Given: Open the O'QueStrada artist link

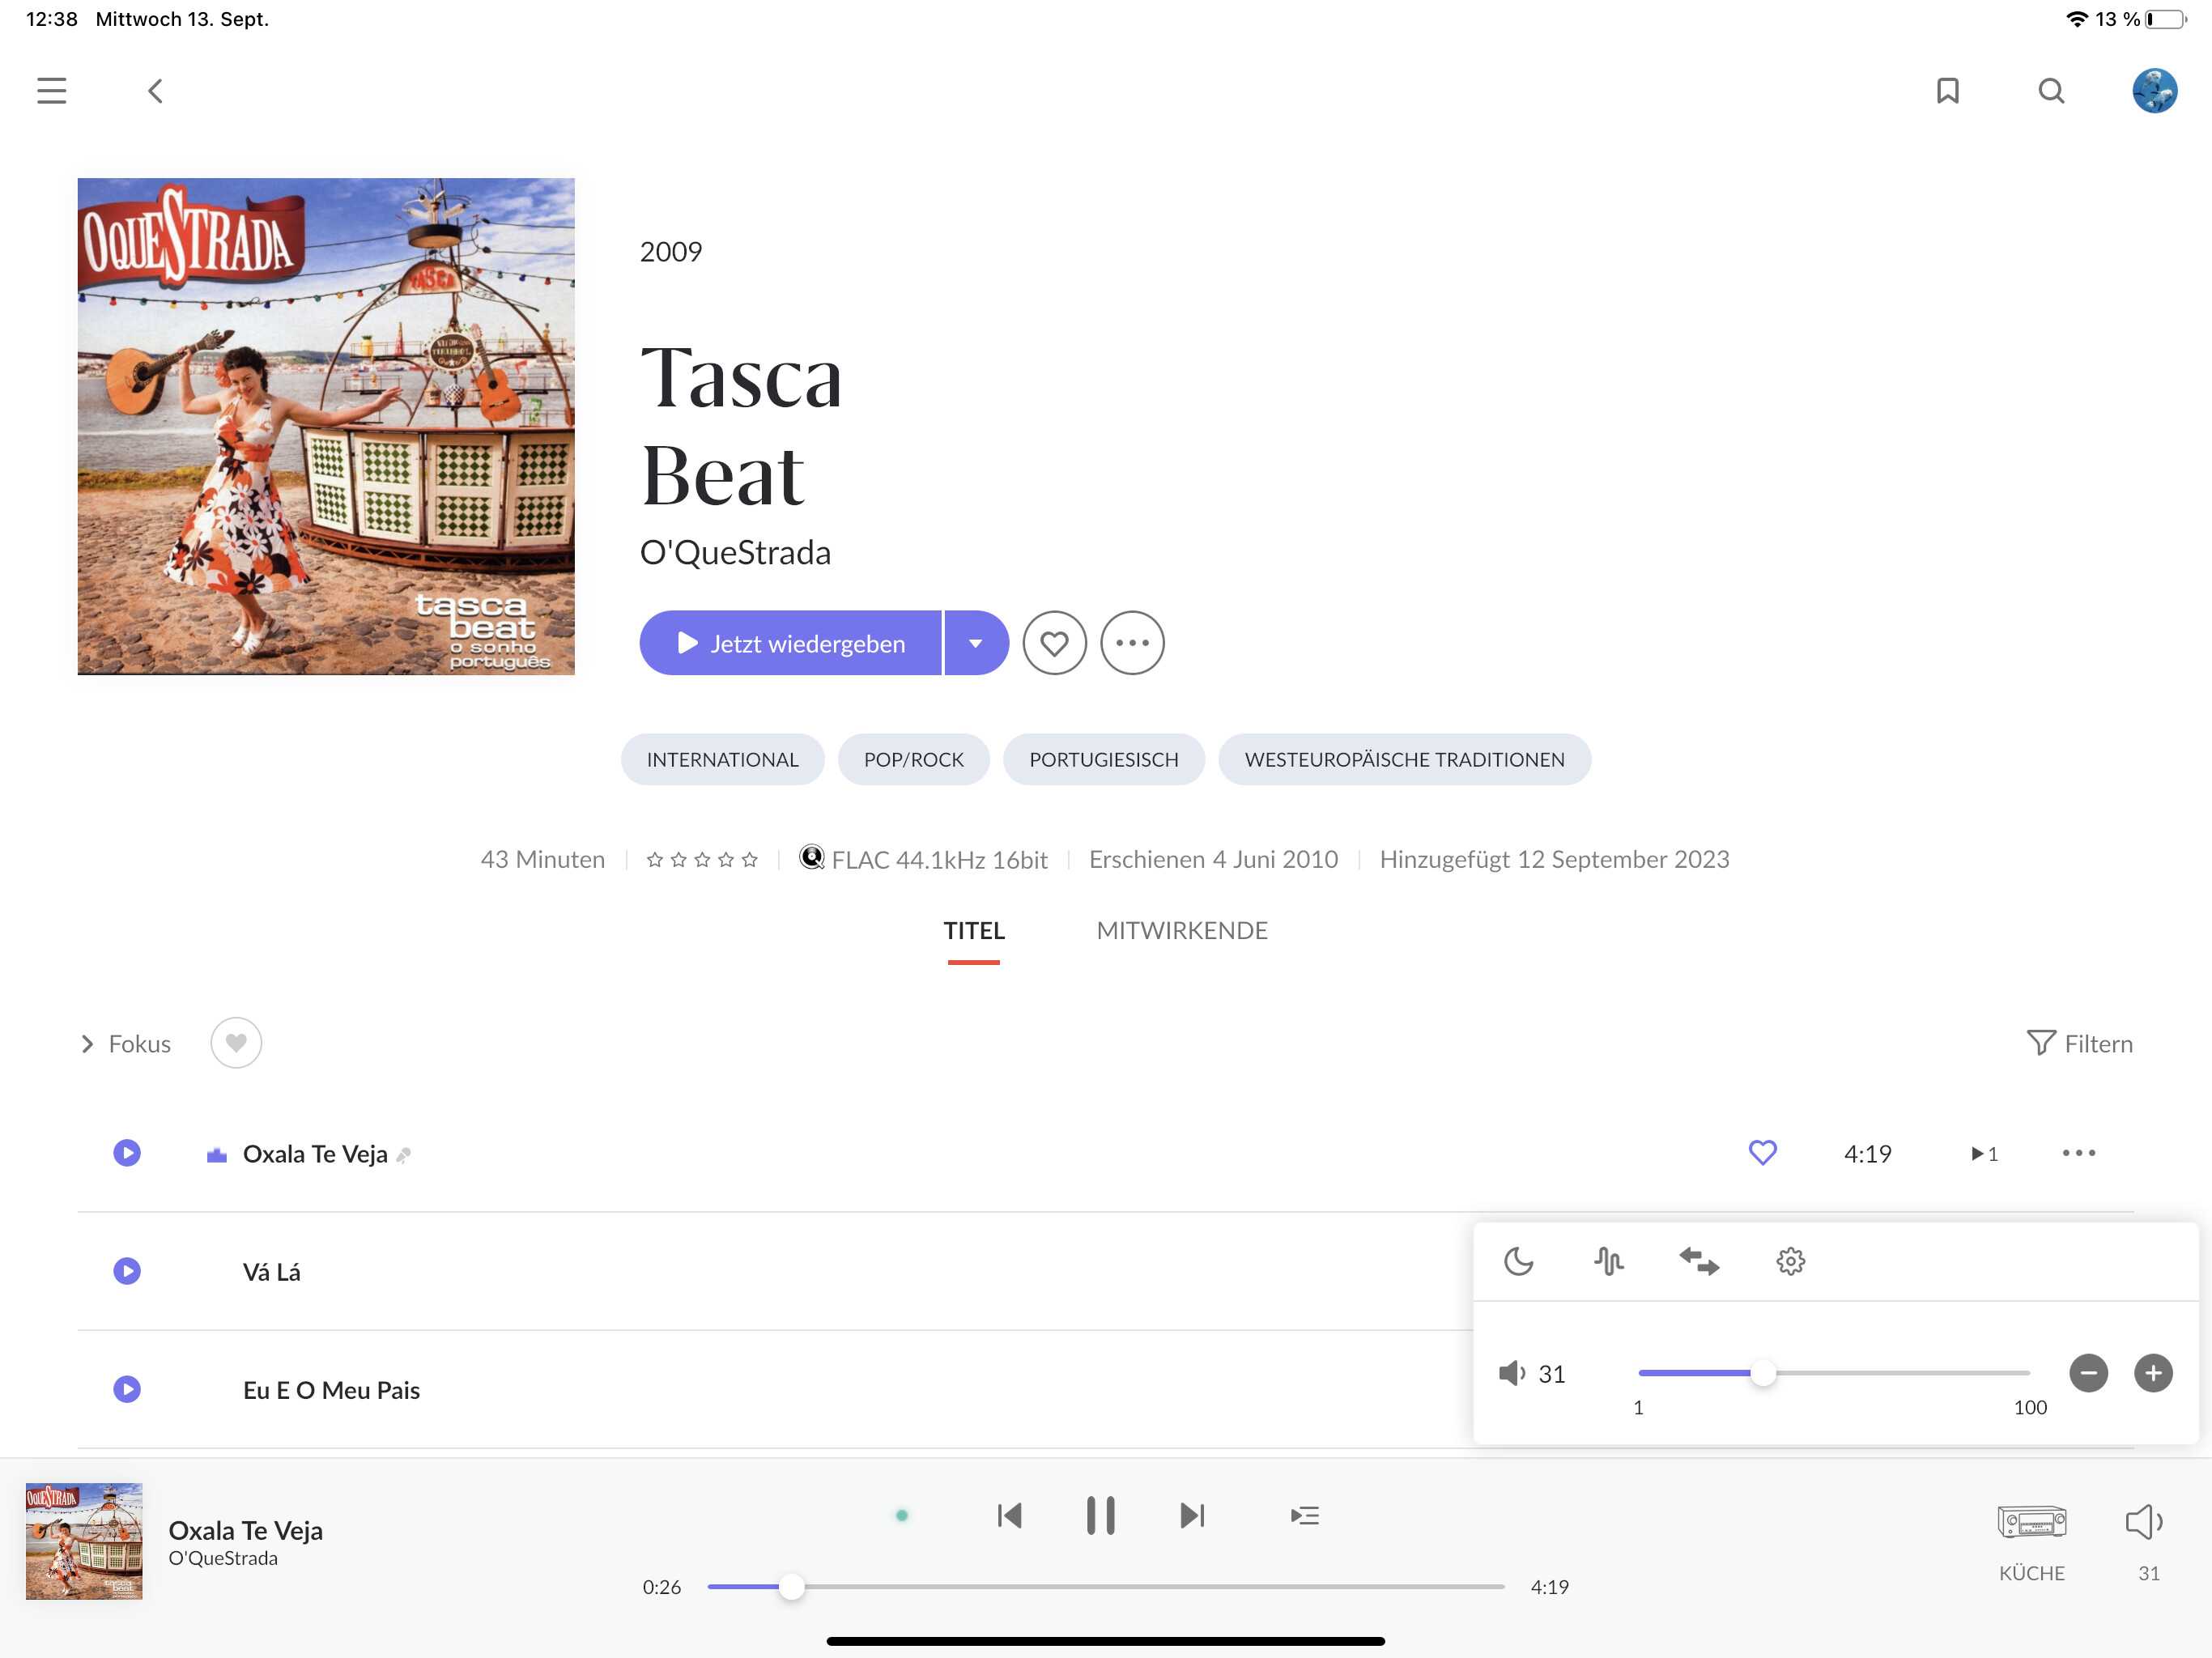Looking at the screenshot, I should click(x=735, y=553).
